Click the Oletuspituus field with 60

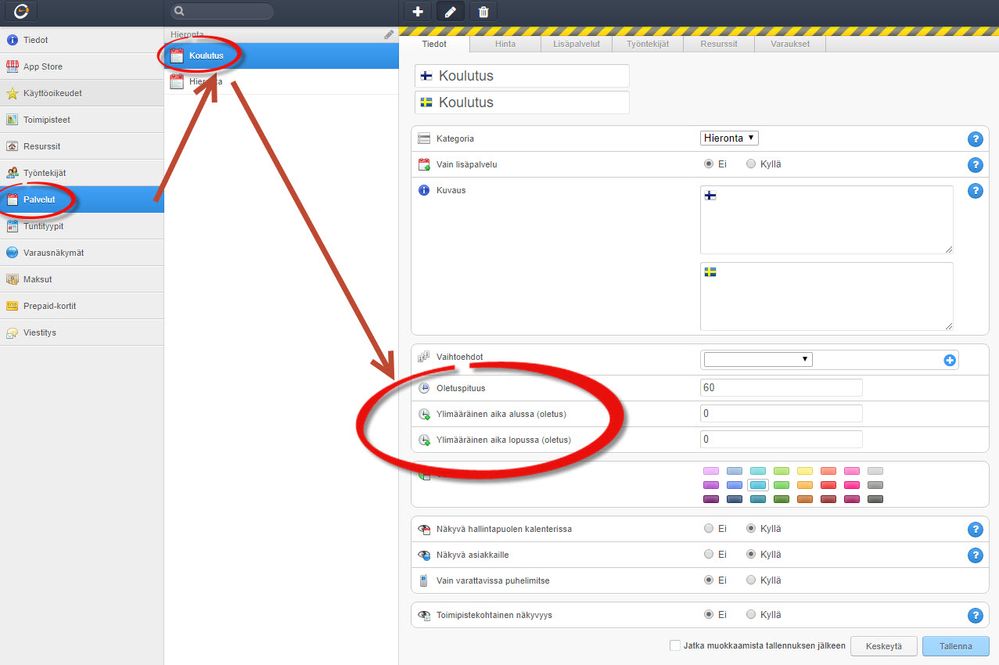coord(781,387)
